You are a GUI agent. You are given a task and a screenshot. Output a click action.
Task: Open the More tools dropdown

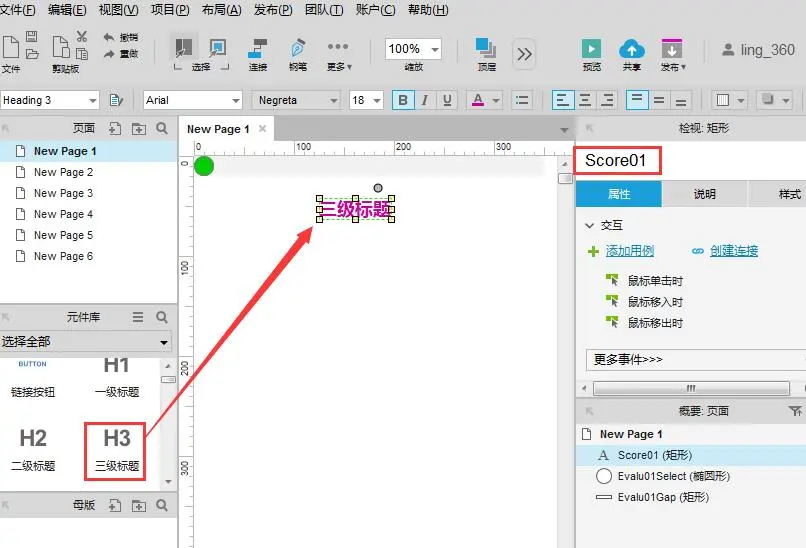point(338,53)
